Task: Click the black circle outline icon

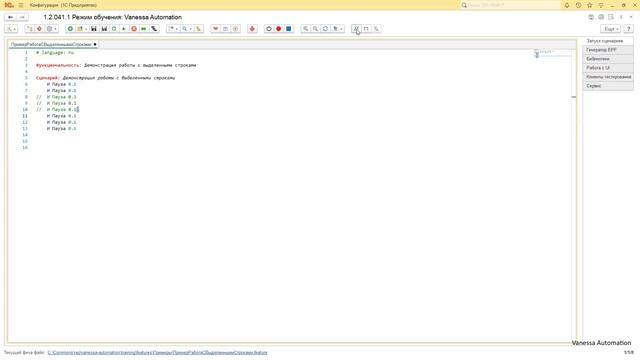Action: (269, 29)
